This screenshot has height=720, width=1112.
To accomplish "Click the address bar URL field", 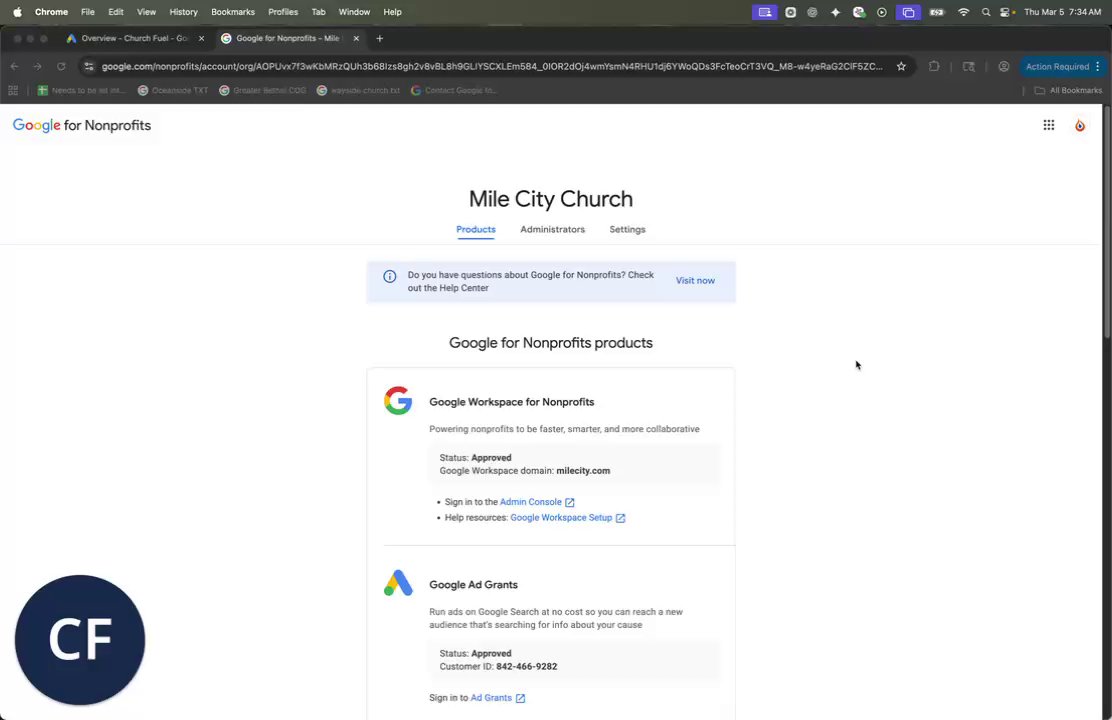I will [x=492, y=67].
